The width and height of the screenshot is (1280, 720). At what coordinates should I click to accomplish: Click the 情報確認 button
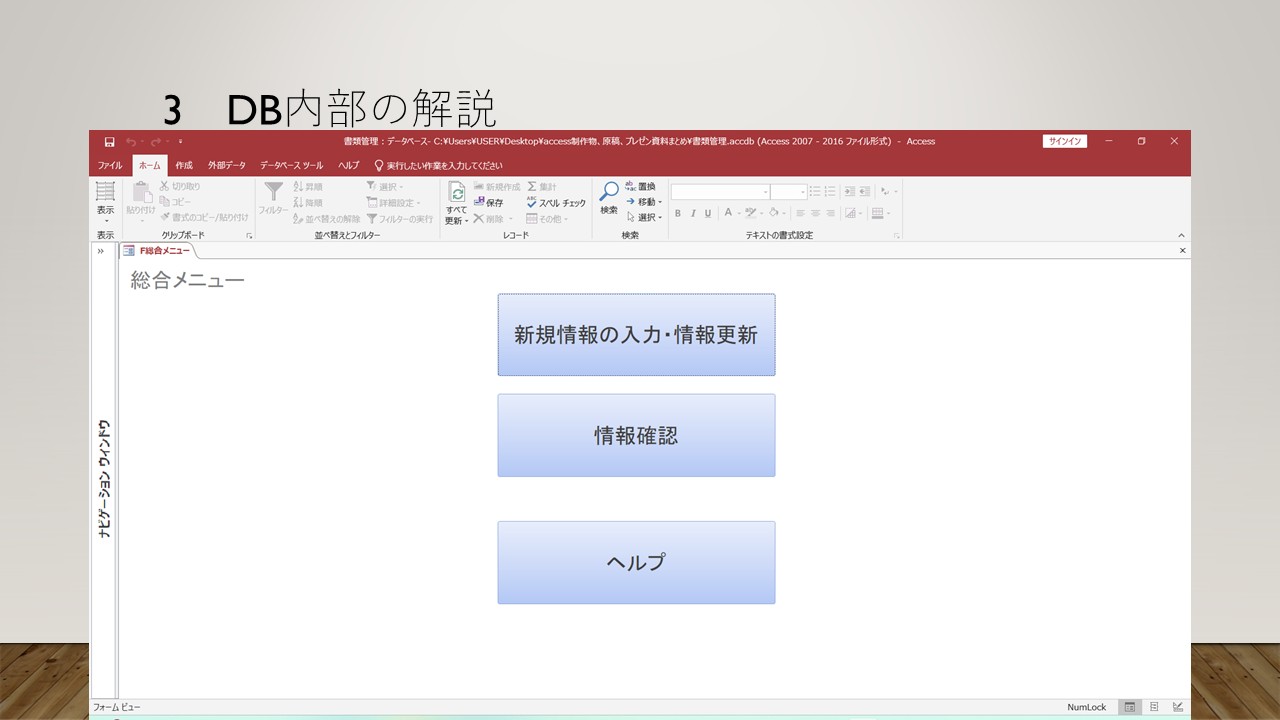click(x=636, y=435)
